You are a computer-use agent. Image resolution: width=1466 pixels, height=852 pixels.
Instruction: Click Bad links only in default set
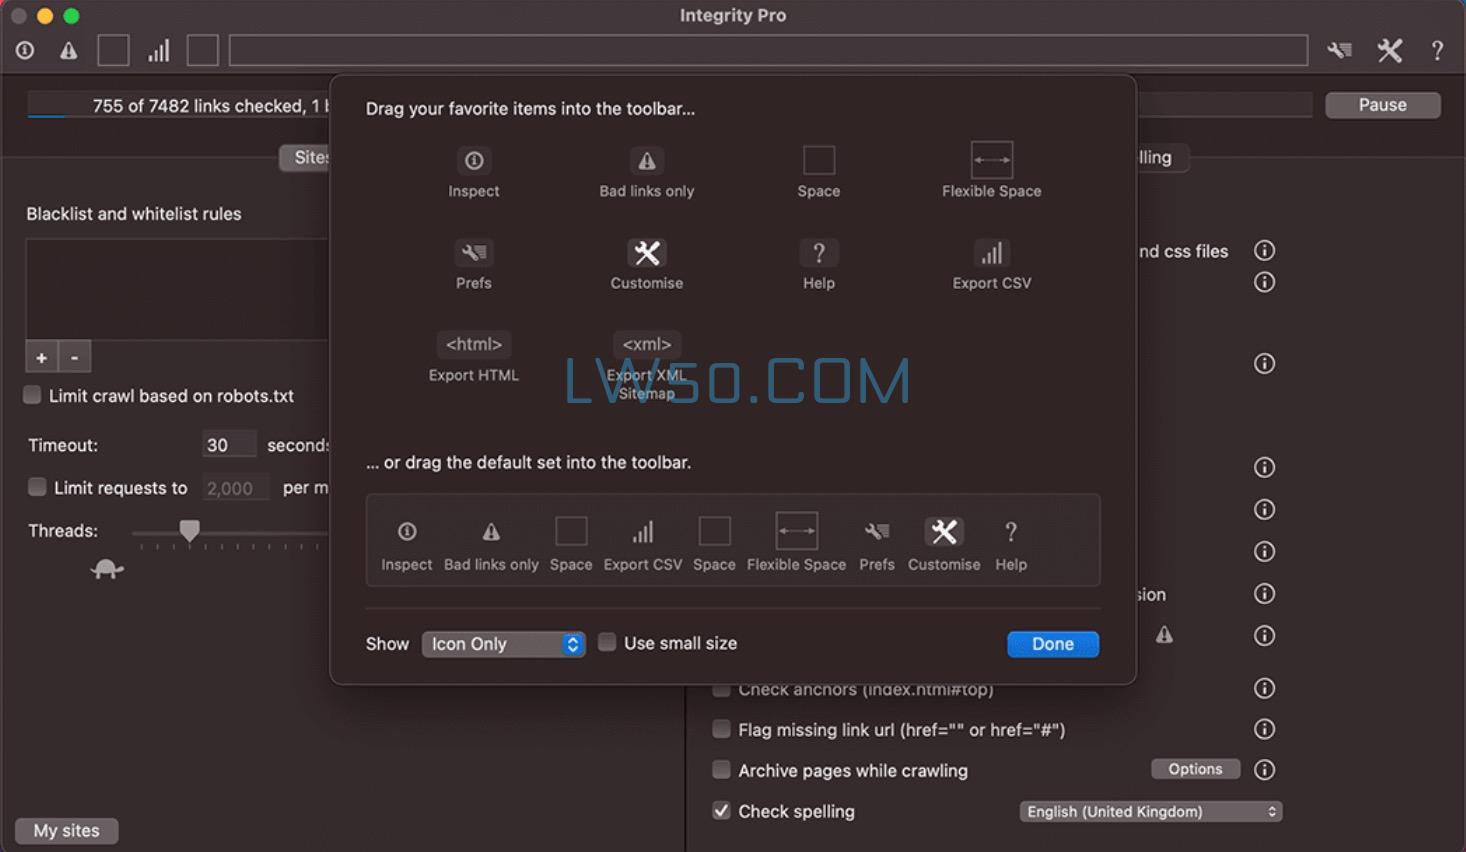click(491, 545)
